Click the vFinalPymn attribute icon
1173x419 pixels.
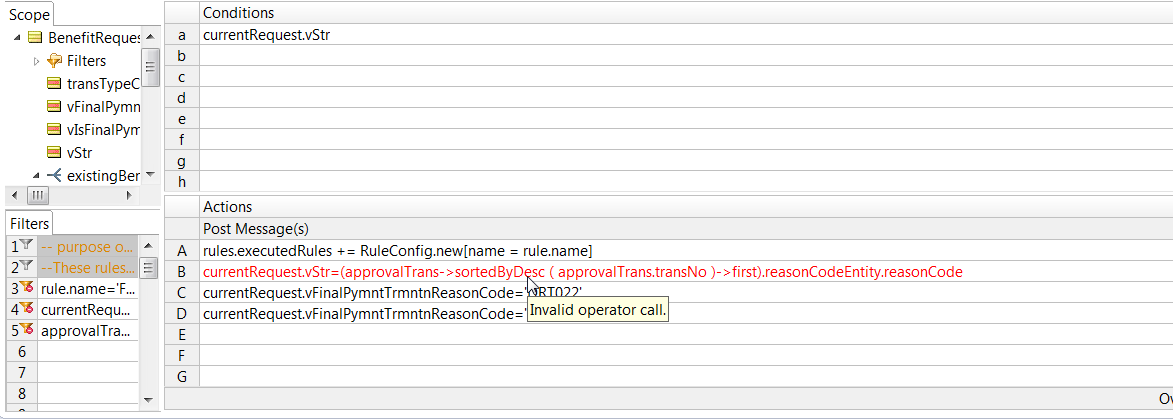[x=54, y=107]
